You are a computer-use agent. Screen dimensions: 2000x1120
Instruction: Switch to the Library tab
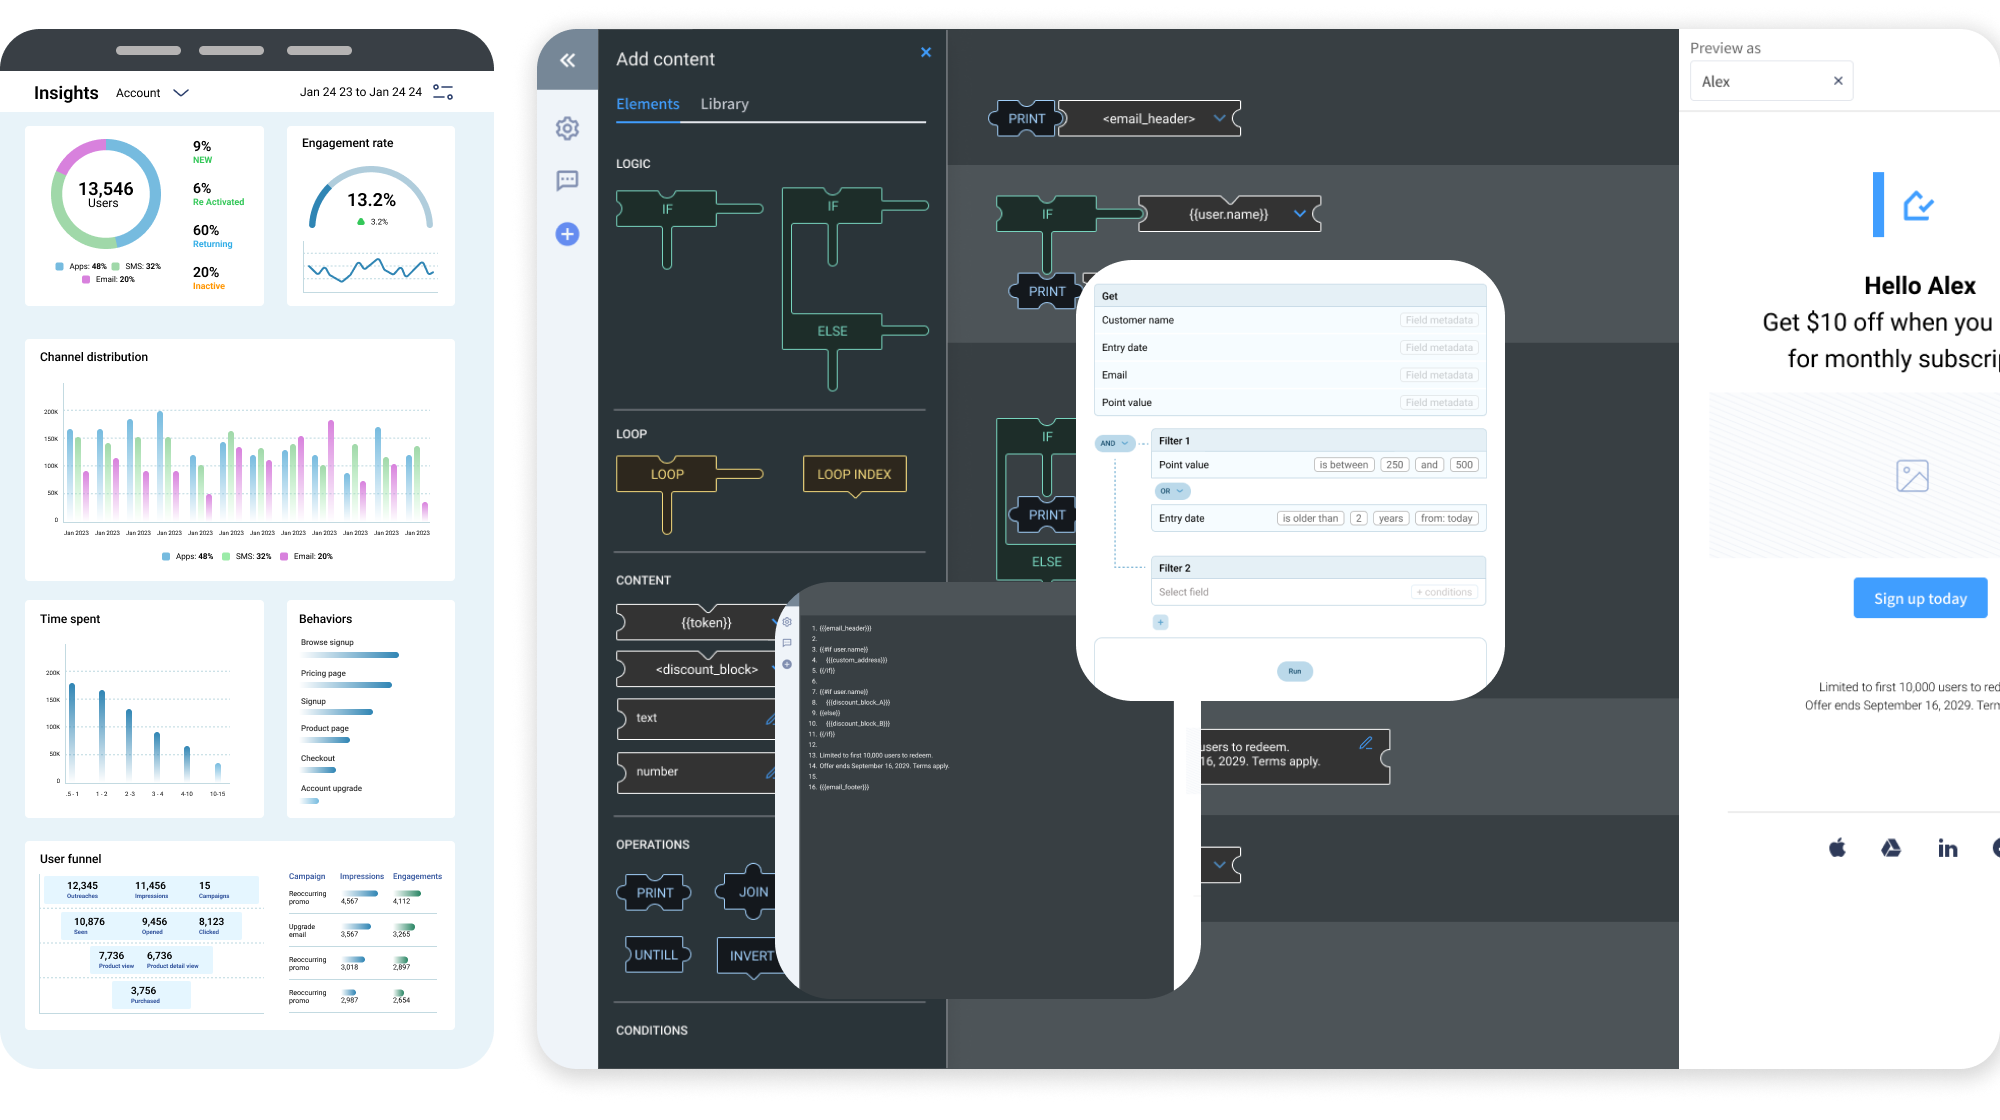(x=724, y=104)
